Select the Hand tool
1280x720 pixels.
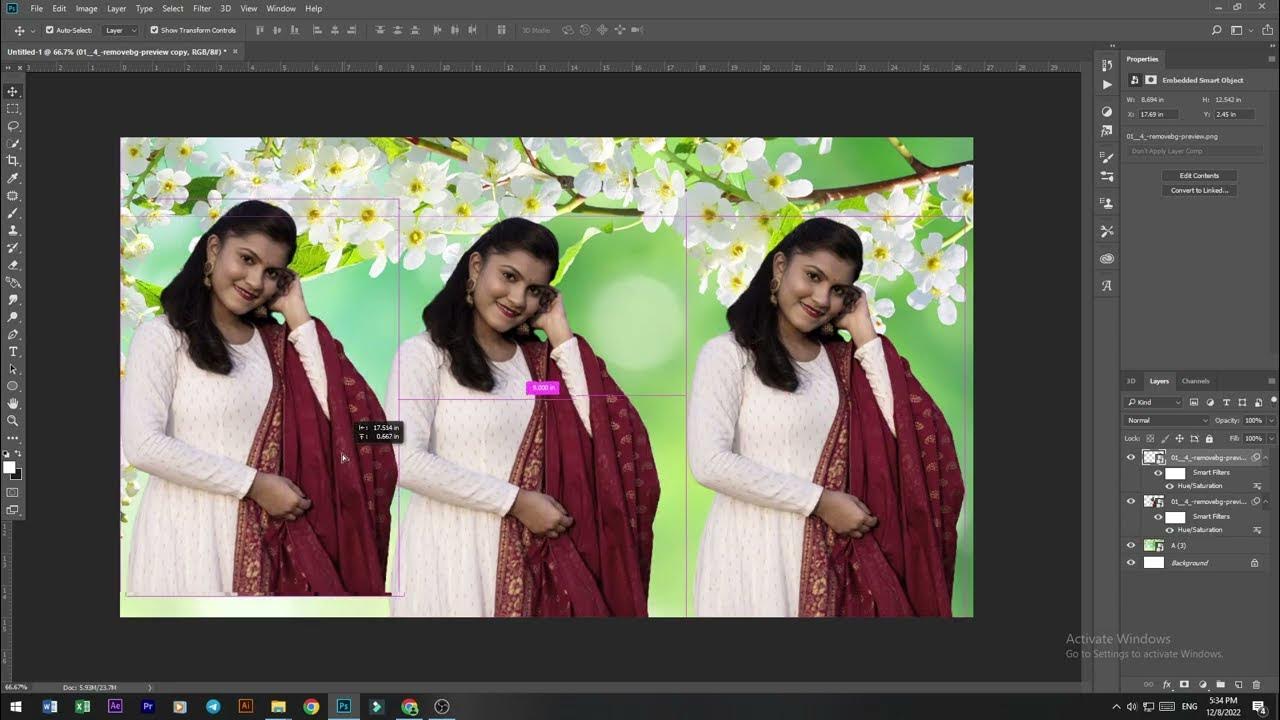[x=13, y=403]
